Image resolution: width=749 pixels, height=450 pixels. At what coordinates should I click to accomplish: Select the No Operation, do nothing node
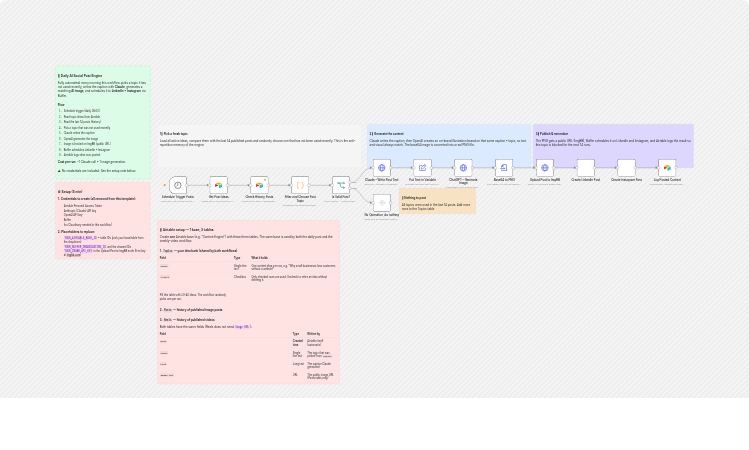[x=382, y=203]
